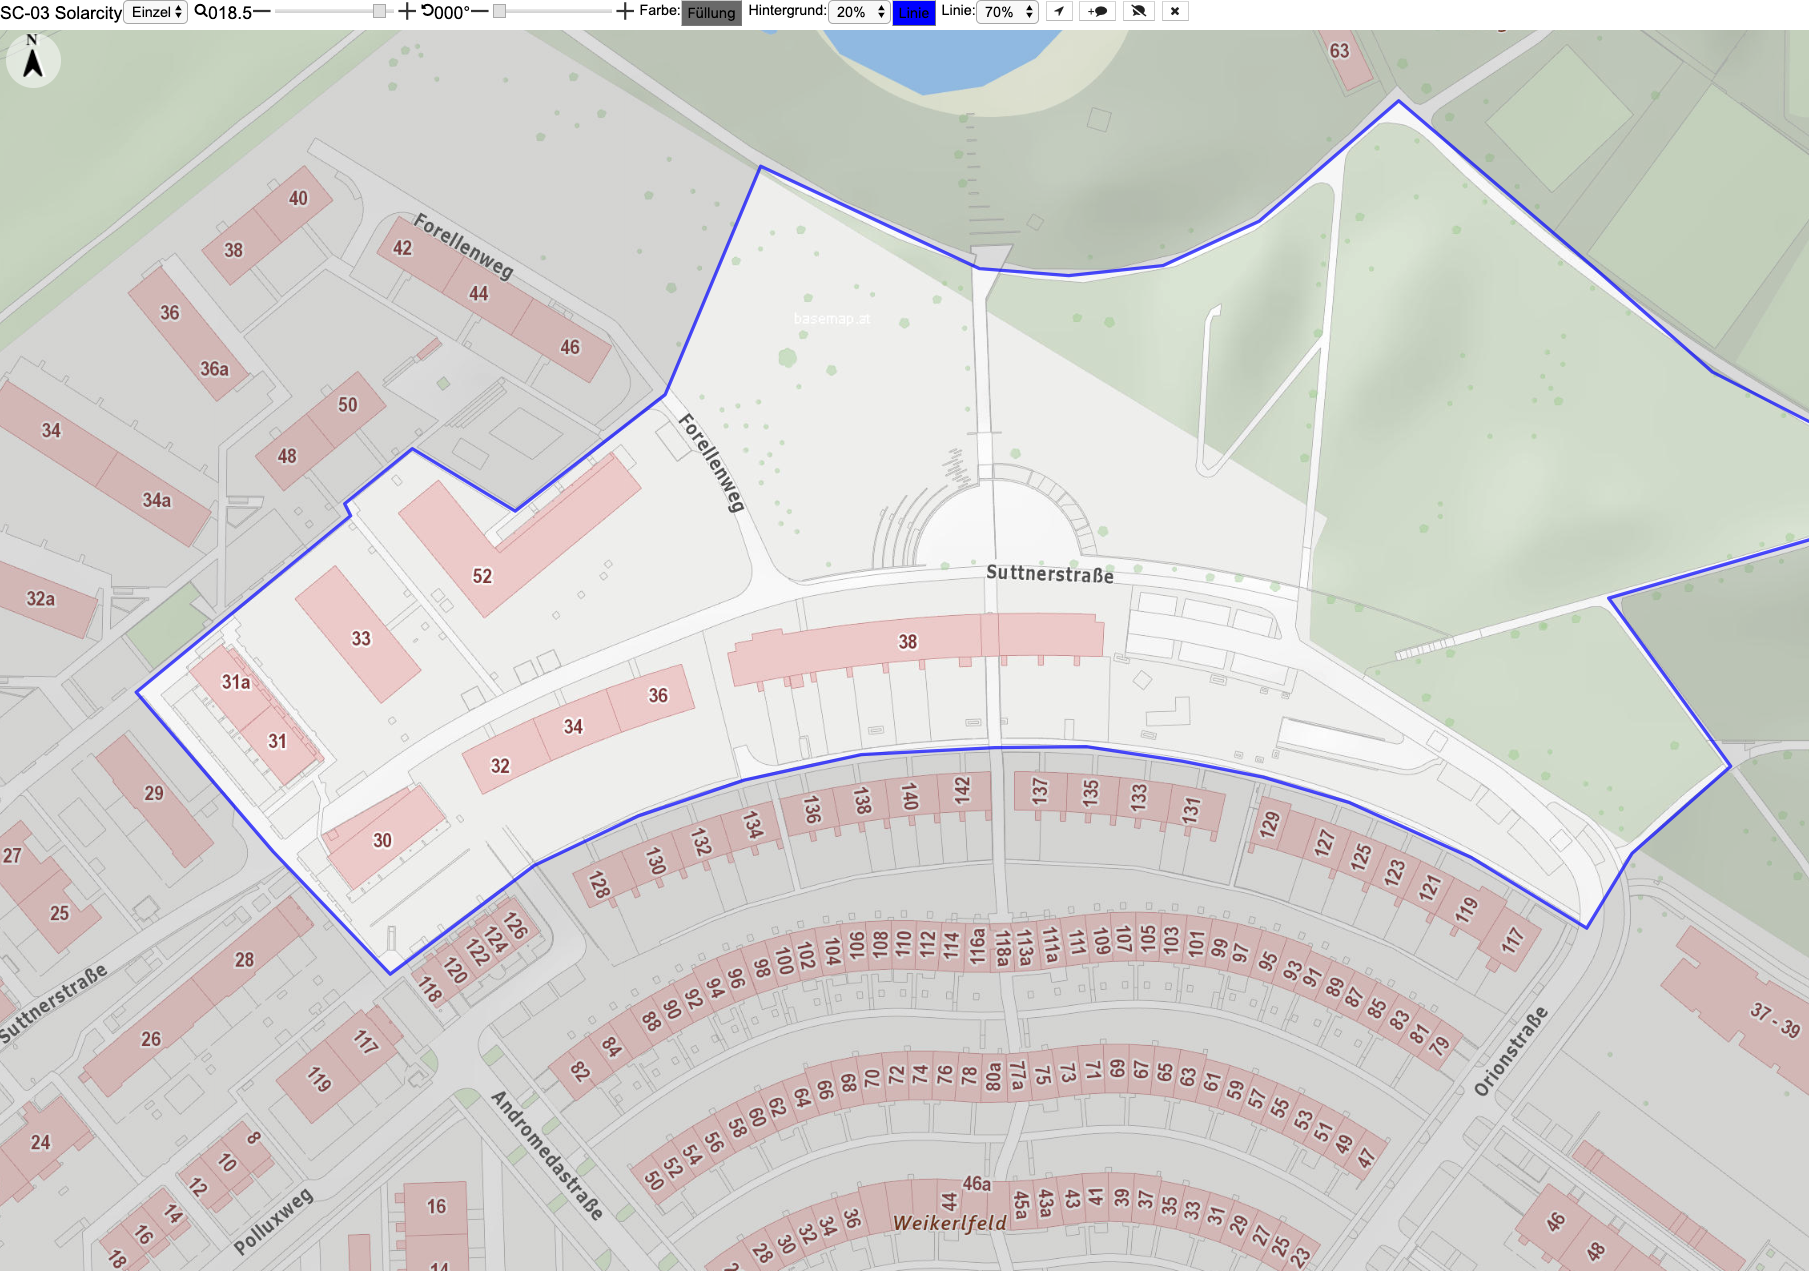
Task: Increase zoom with the plus icon
Action: click(x=407, y=12)
